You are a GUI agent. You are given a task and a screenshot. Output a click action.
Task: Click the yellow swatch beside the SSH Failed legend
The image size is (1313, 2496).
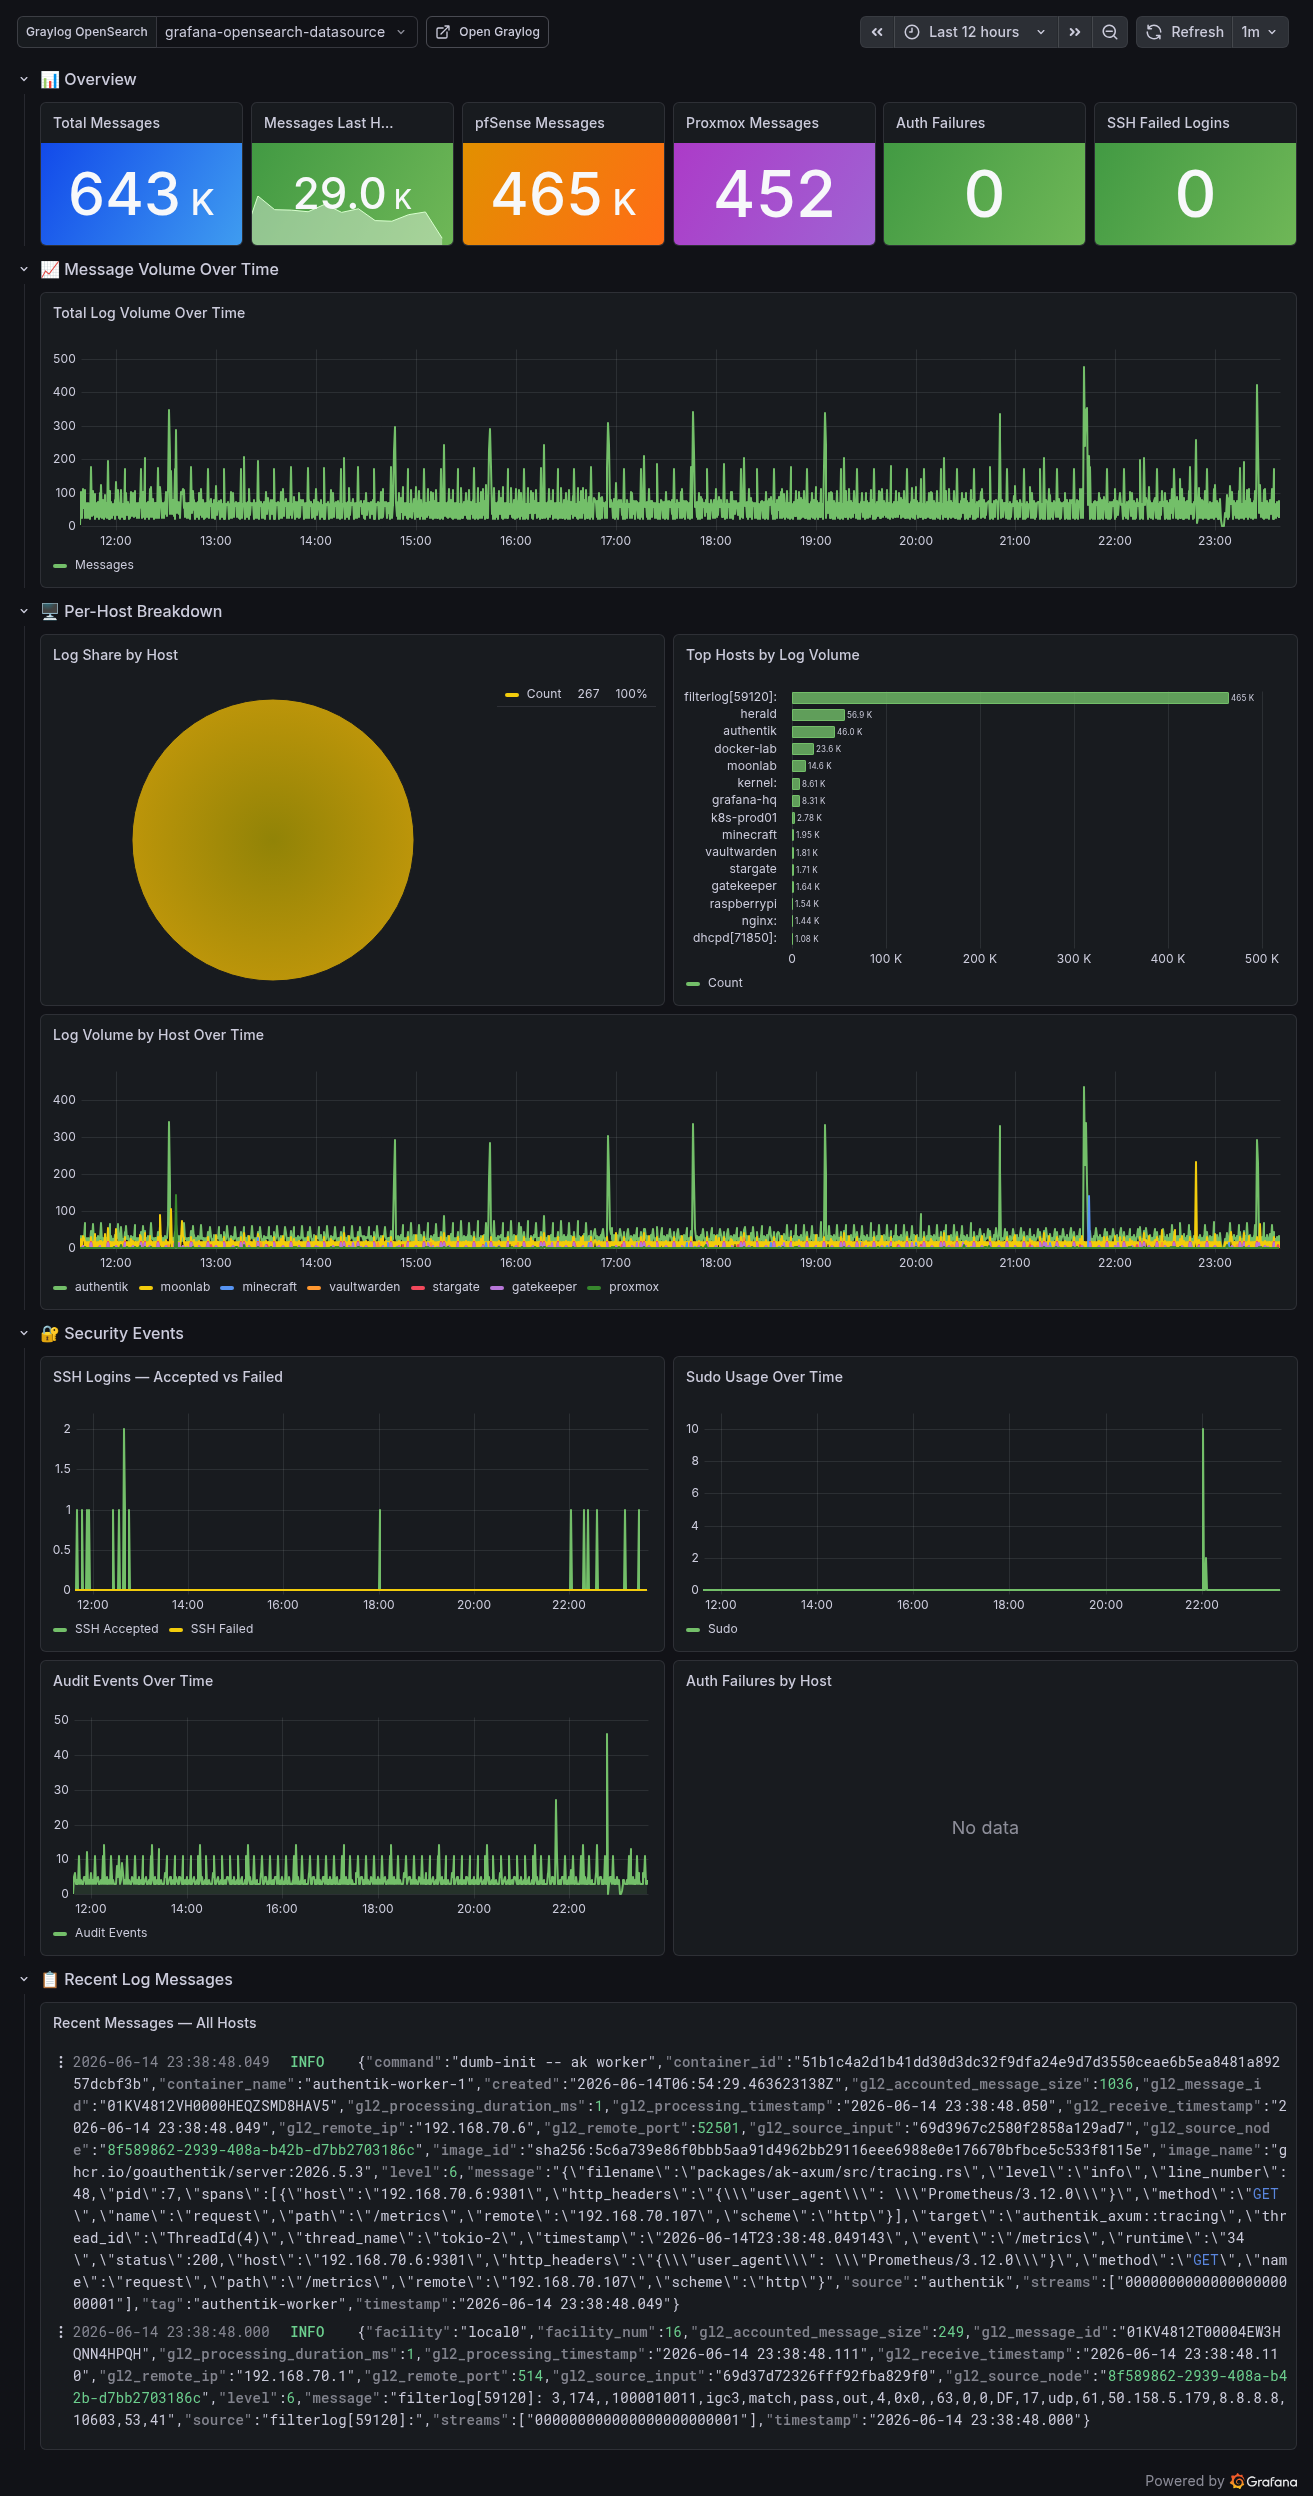tap(176, 1630)
